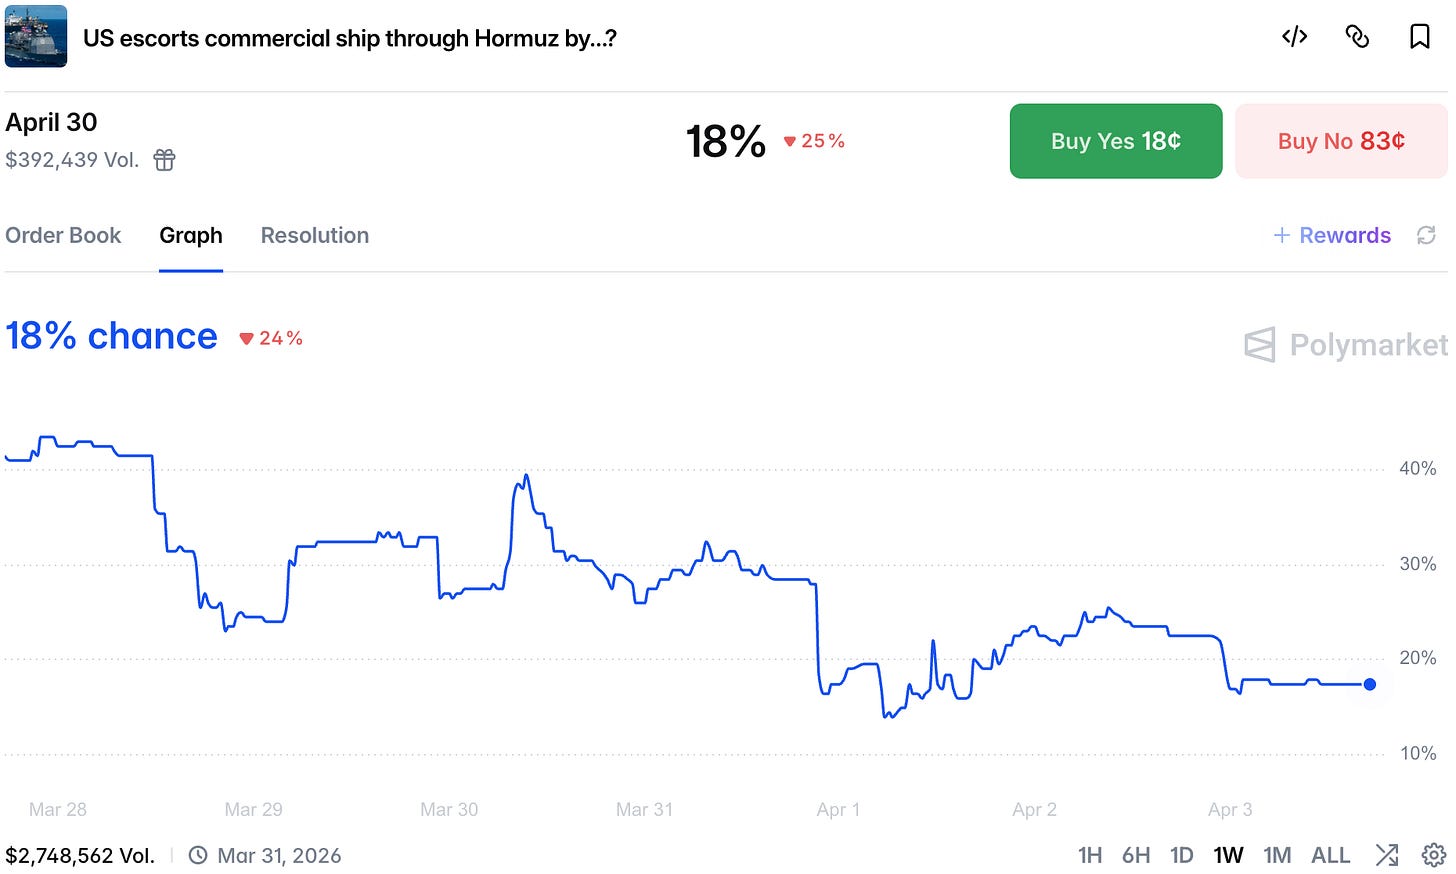This screenshot has width=1456, height=874.
Task: Switch chart to 1M range
Action: click(1277, 855)
